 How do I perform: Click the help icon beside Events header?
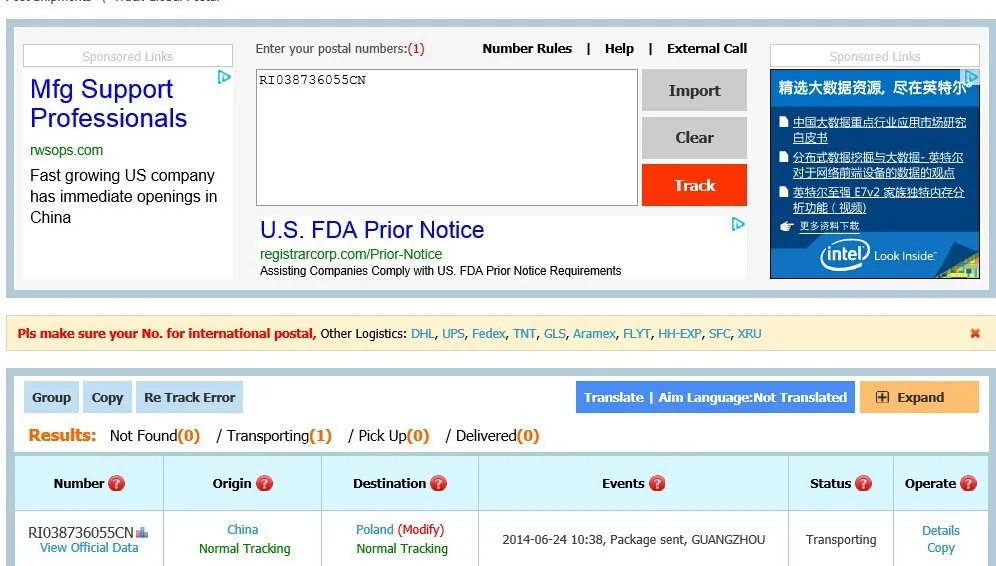point(657,484)
